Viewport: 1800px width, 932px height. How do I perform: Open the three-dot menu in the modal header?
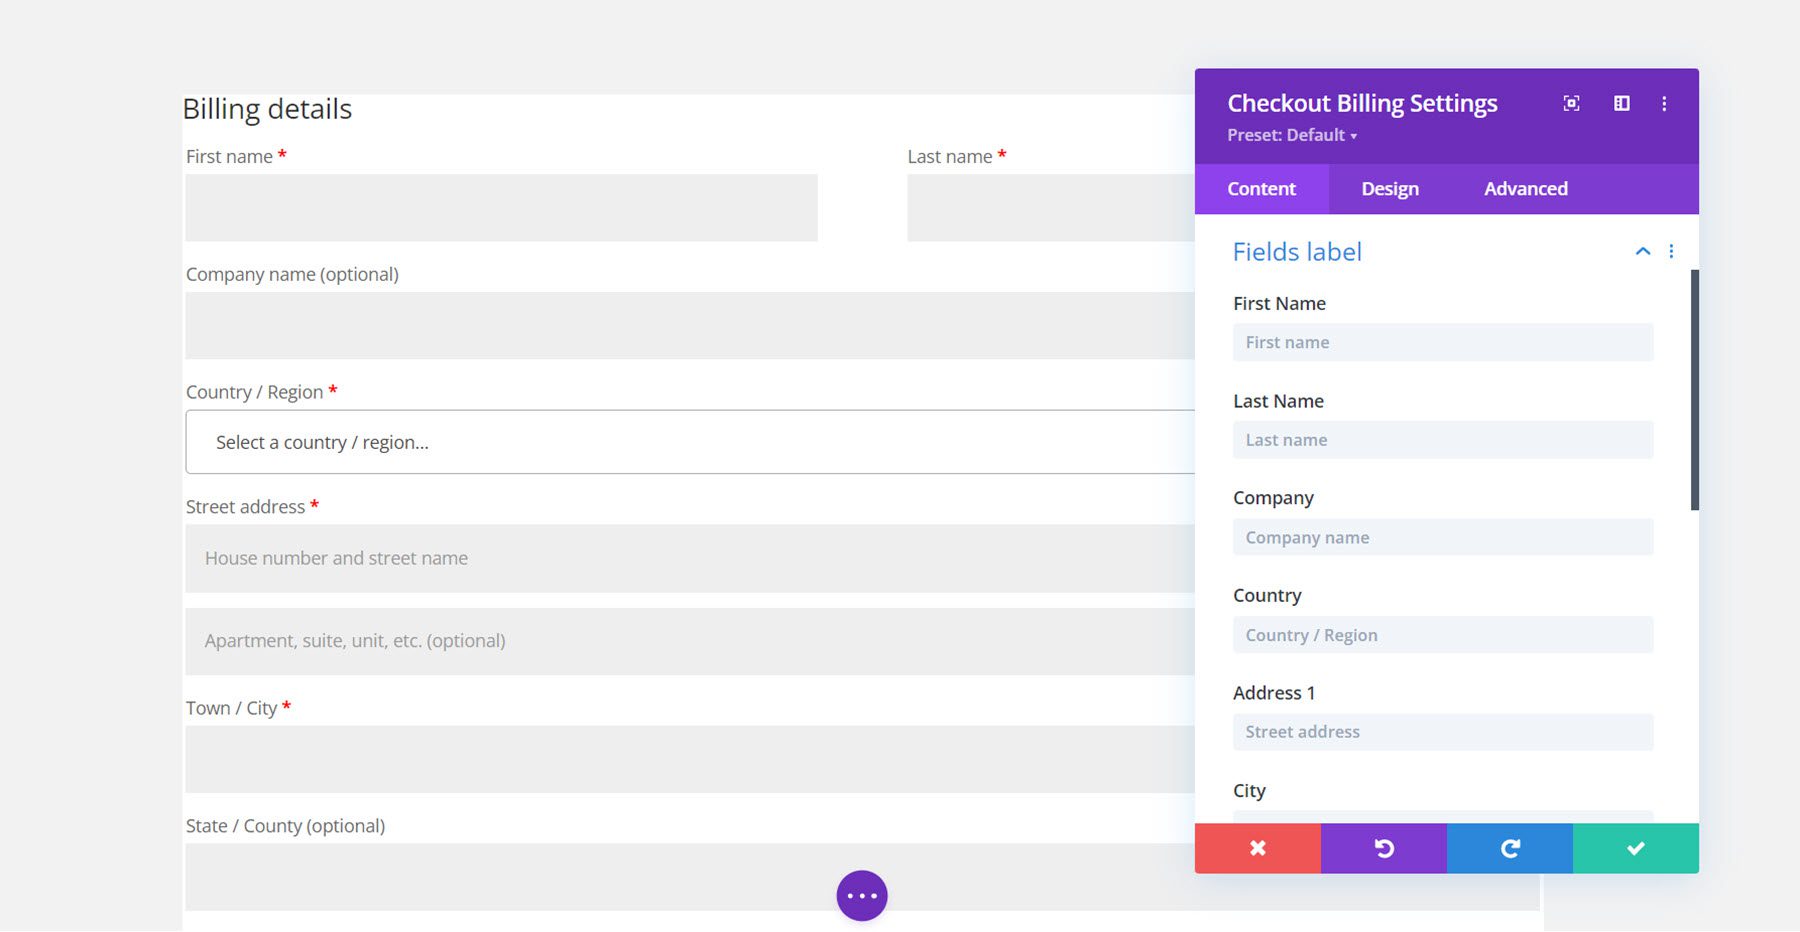[x=1665, y=103]
